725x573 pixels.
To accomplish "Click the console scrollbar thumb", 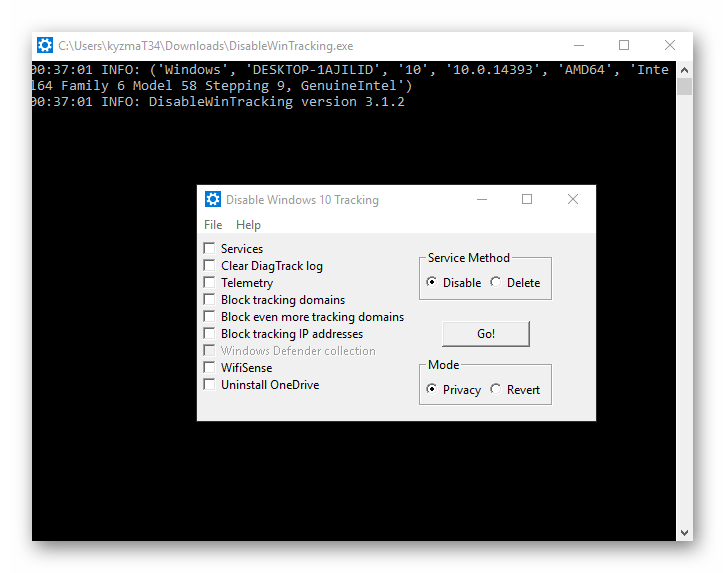I will pos(684,86).
